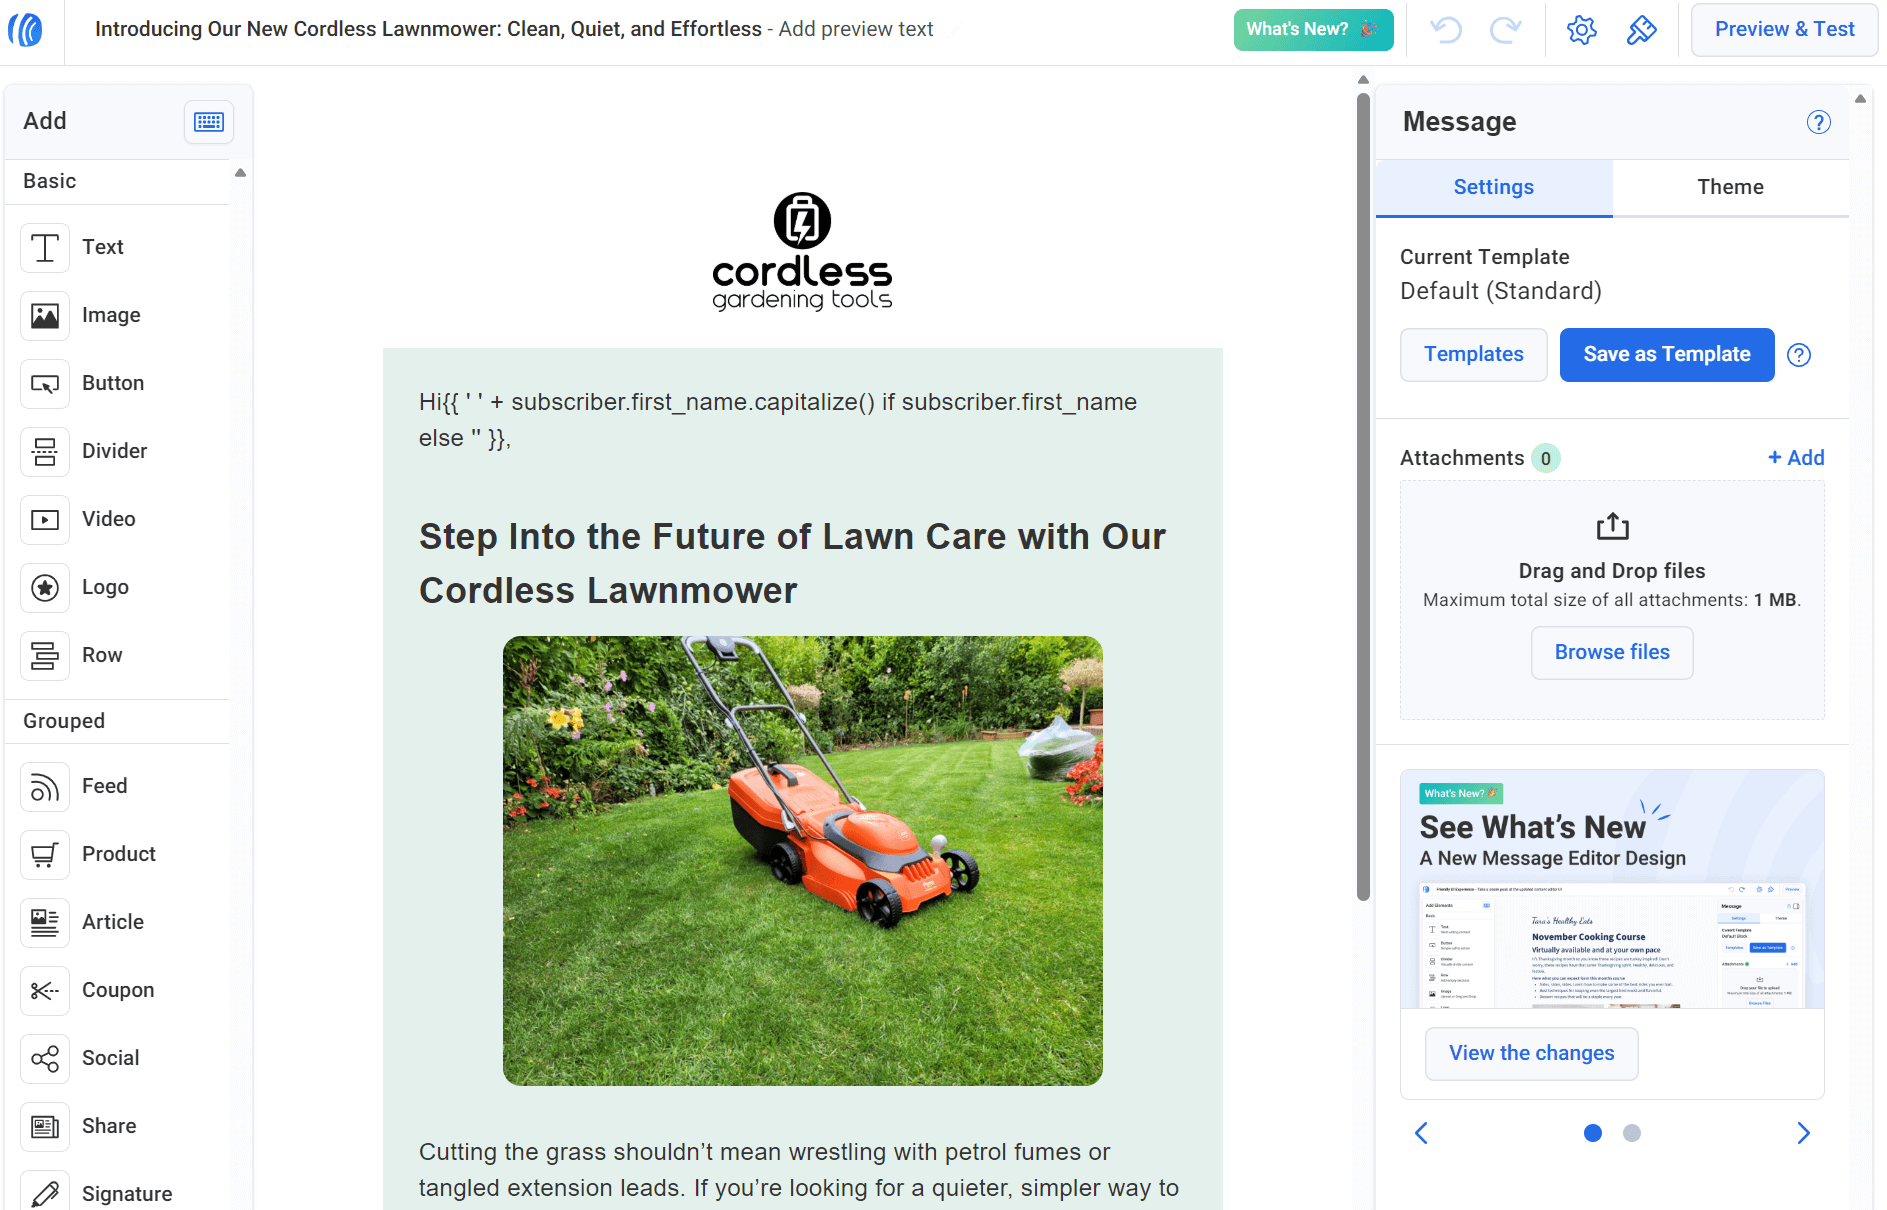This screenshot has height=1210, width=1887.
Task: Open View the changes
Action: (x=1531, y=1053)
